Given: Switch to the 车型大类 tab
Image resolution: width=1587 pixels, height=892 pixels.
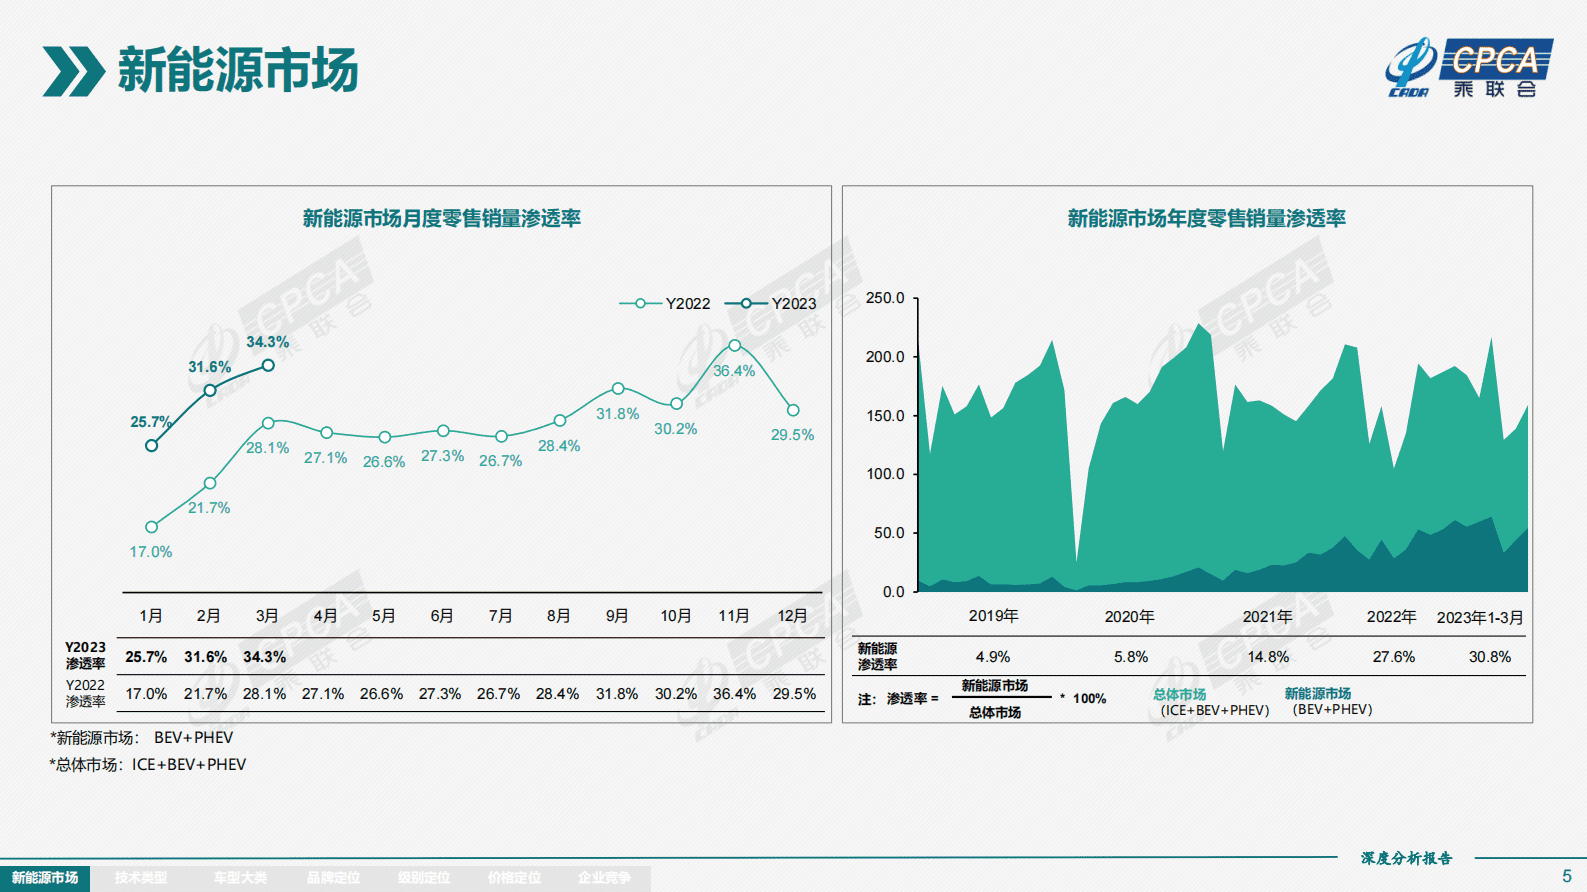Looking at the screenshot, I should click(x=240, y=878).
